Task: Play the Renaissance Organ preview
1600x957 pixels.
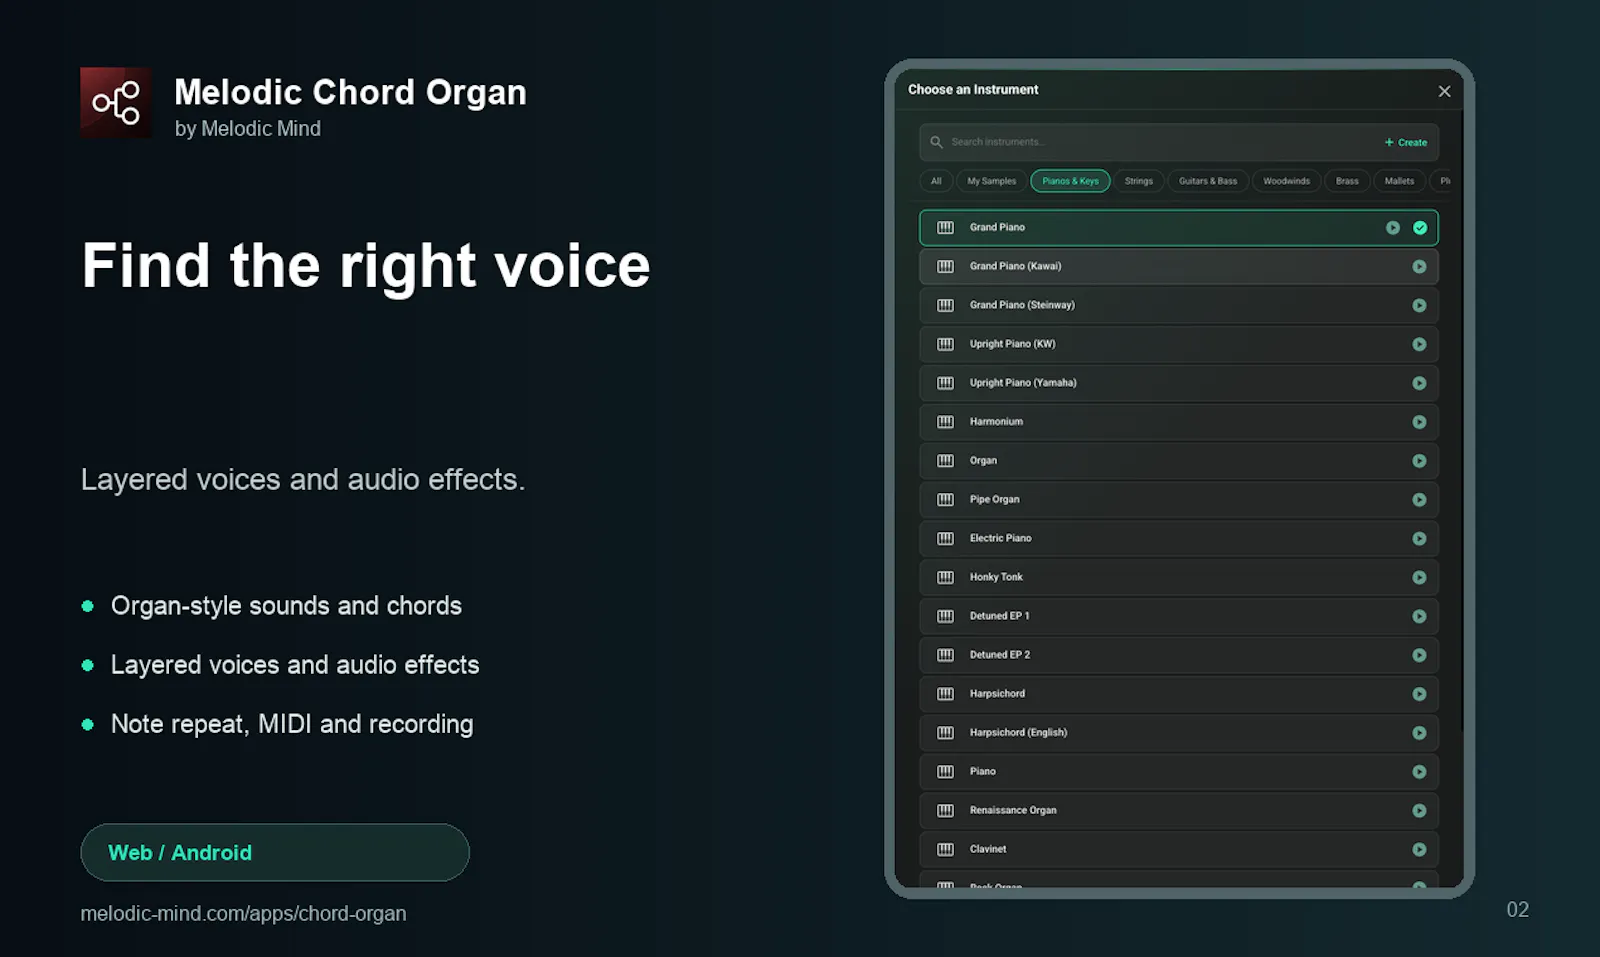Action: 1419,811
